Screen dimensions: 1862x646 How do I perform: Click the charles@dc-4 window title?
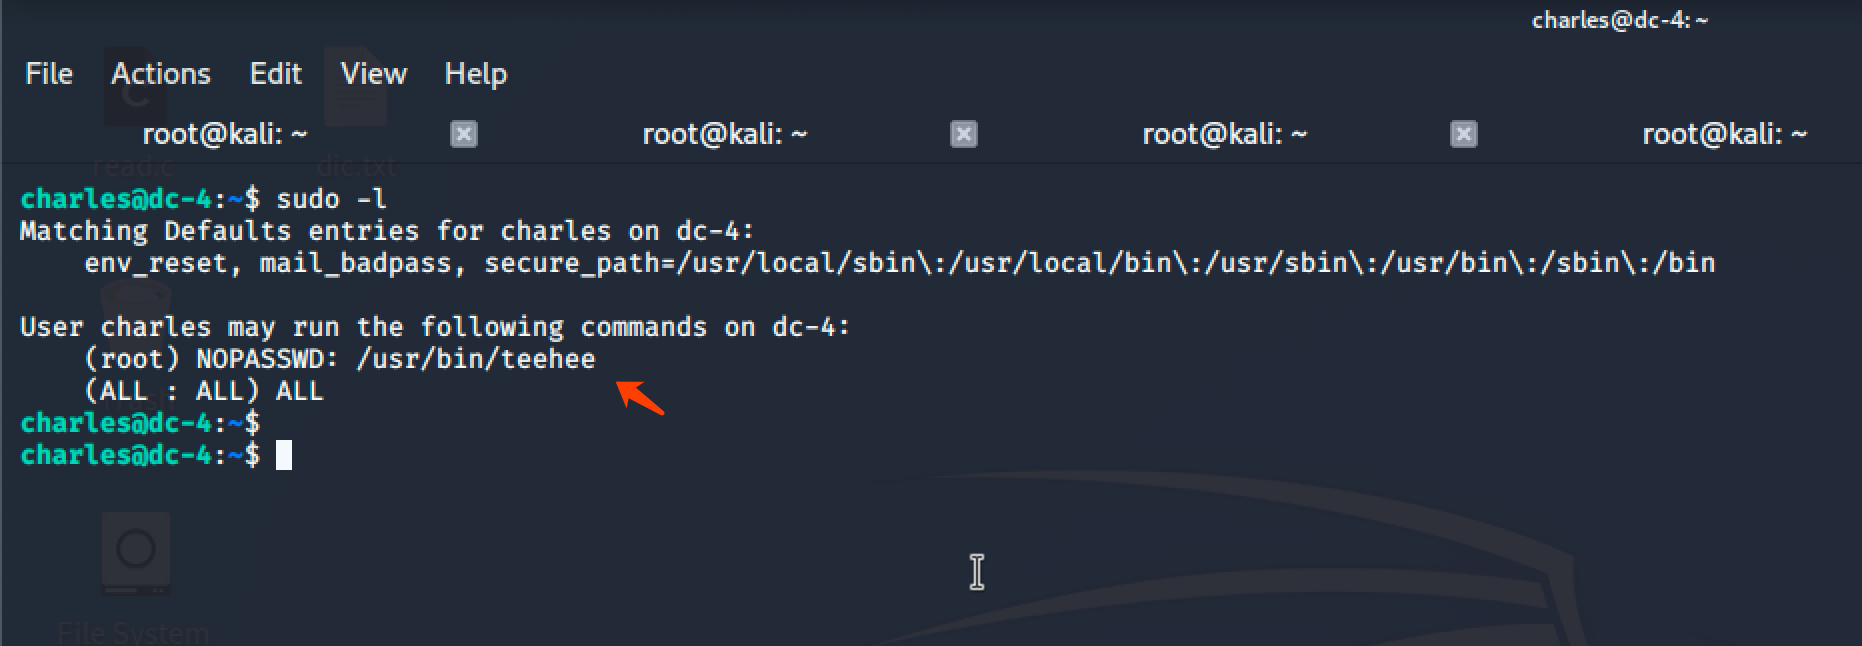(x=1619, y=20)
